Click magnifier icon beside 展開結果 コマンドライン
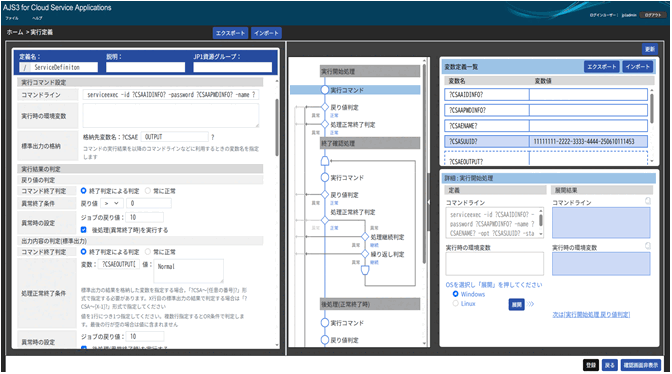Screen dimensions: 672x374 pyautogui.click(x=648, y=201)
